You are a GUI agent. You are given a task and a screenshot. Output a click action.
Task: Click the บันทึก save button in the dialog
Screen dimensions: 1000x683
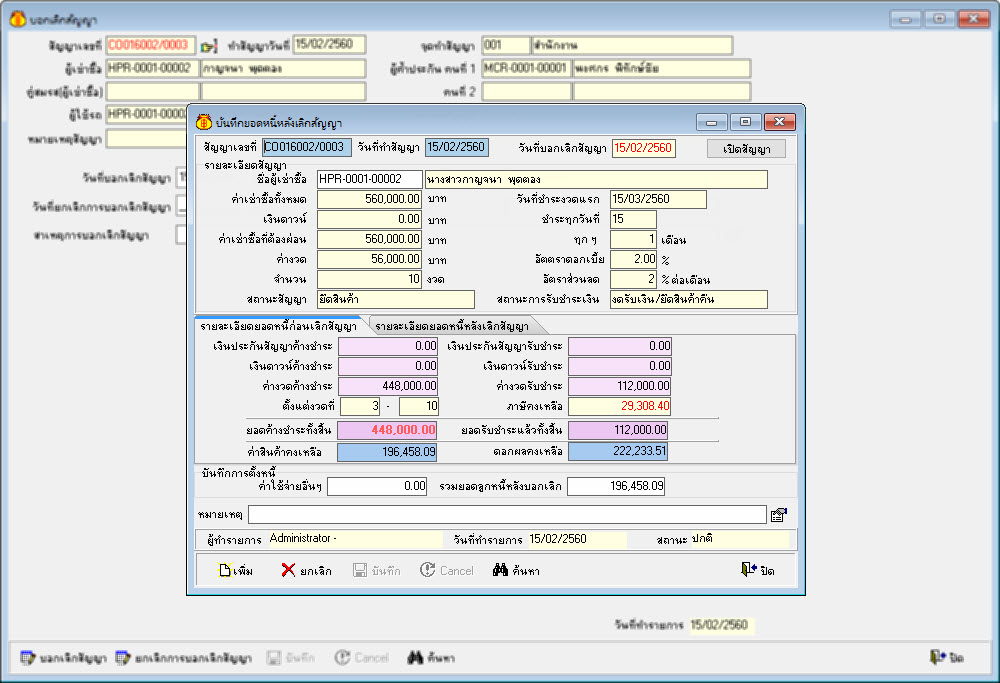point(377,570)
